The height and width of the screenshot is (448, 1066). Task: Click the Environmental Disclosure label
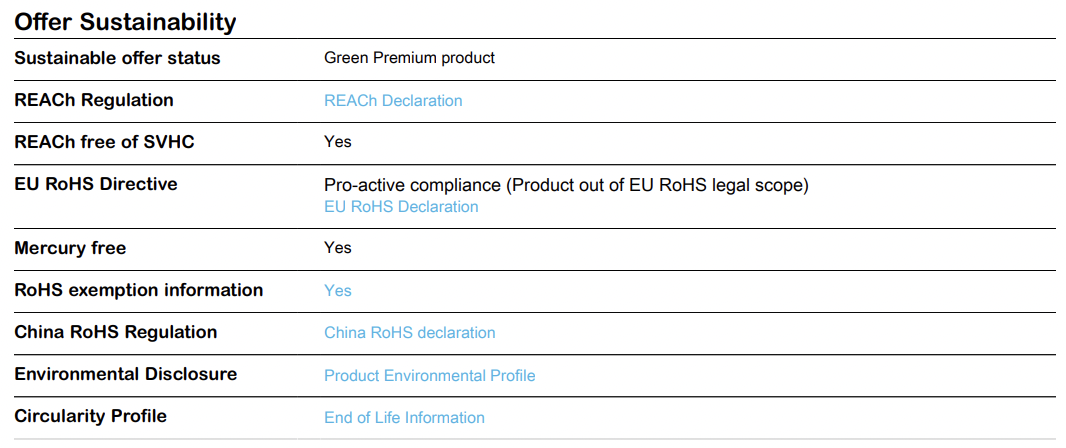coord(126,375)
